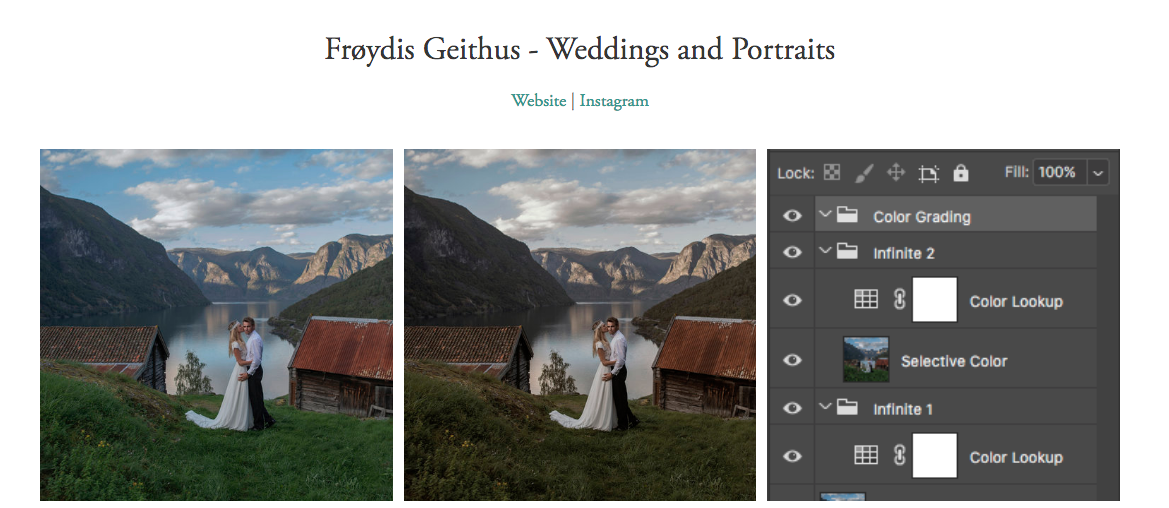Collapse the Infinite 1 group chevron
The height and width of the screenshot is (508, 1169).
(825, 407)
